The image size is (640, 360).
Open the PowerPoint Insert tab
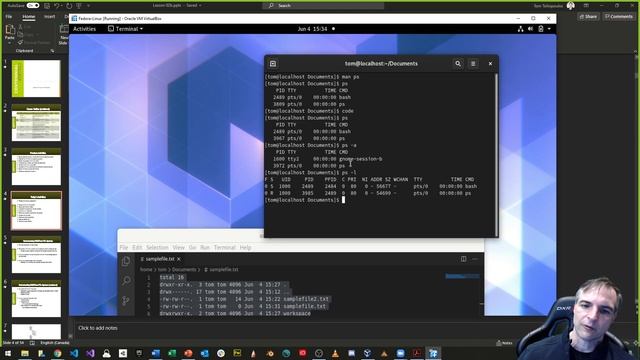pos(49,17)
